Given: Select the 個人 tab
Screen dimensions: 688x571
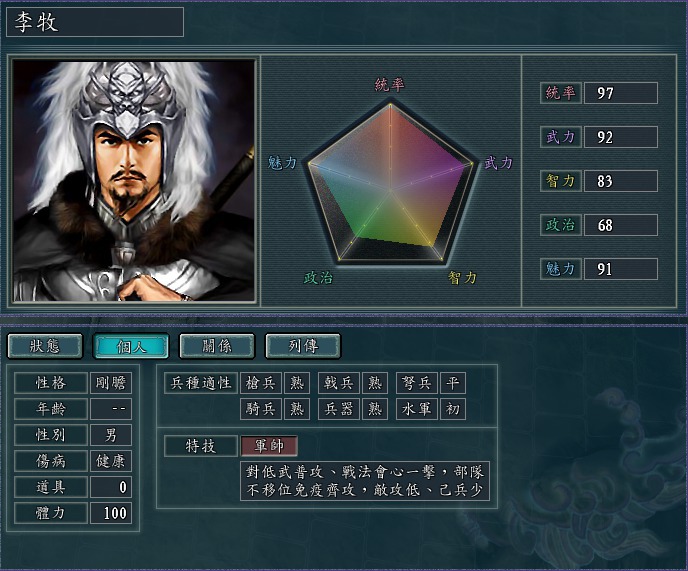Looking at the screenshot, I should tap(131, 346).
